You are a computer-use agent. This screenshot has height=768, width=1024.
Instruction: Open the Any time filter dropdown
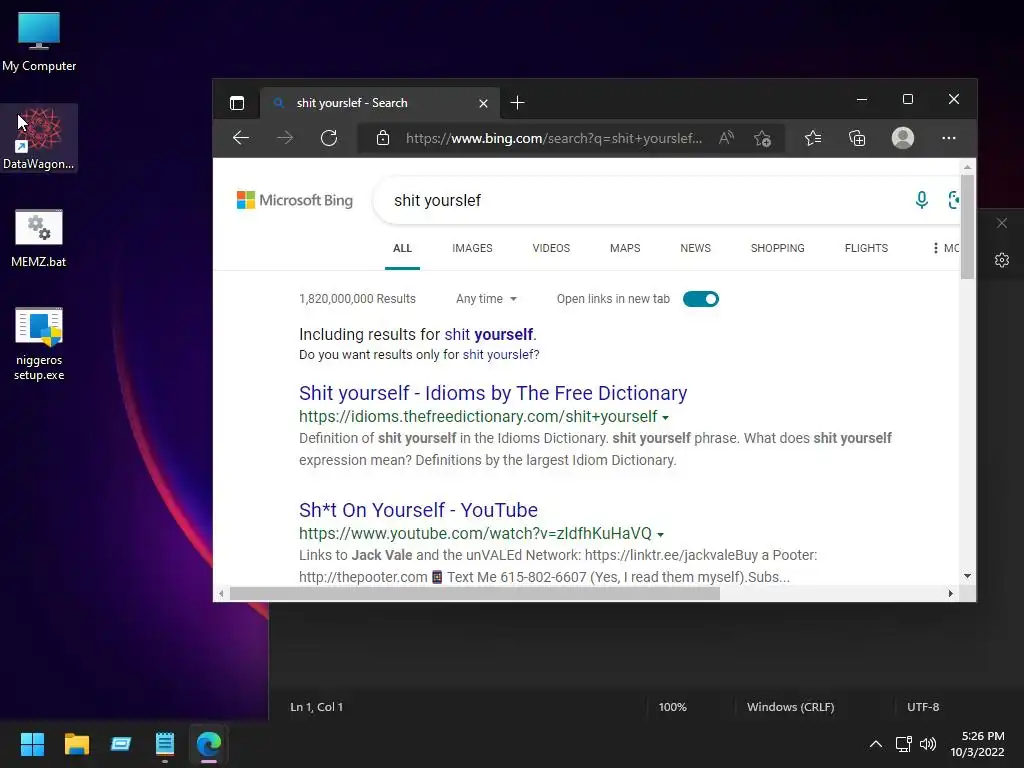(487, 298)
